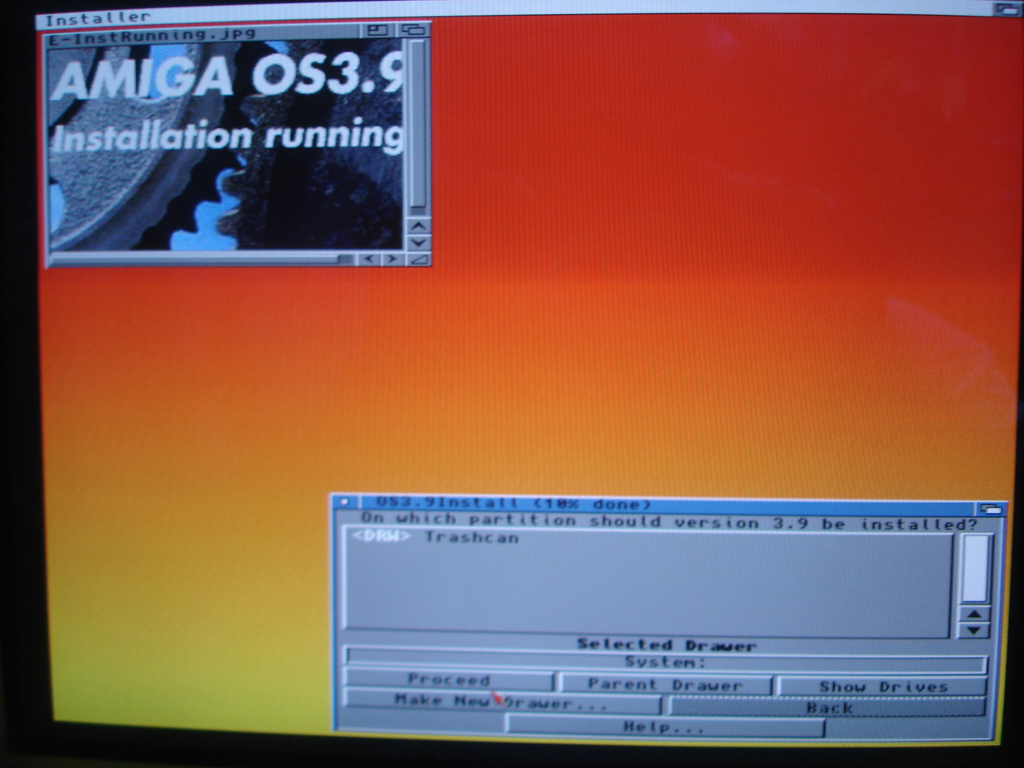
Task: Click the up arrow in the E-InstRunning.jpg window
Action: point(418,226)
